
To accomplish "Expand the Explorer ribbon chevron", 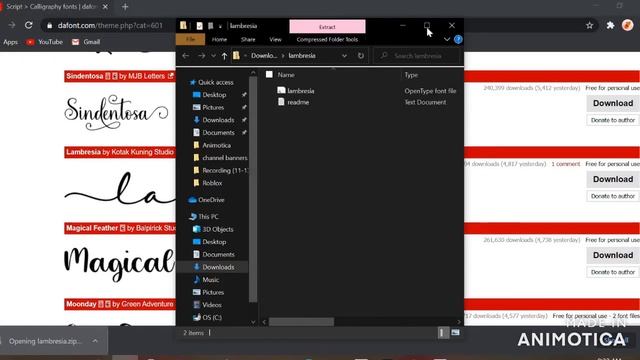I will click(x=447, y=40).
